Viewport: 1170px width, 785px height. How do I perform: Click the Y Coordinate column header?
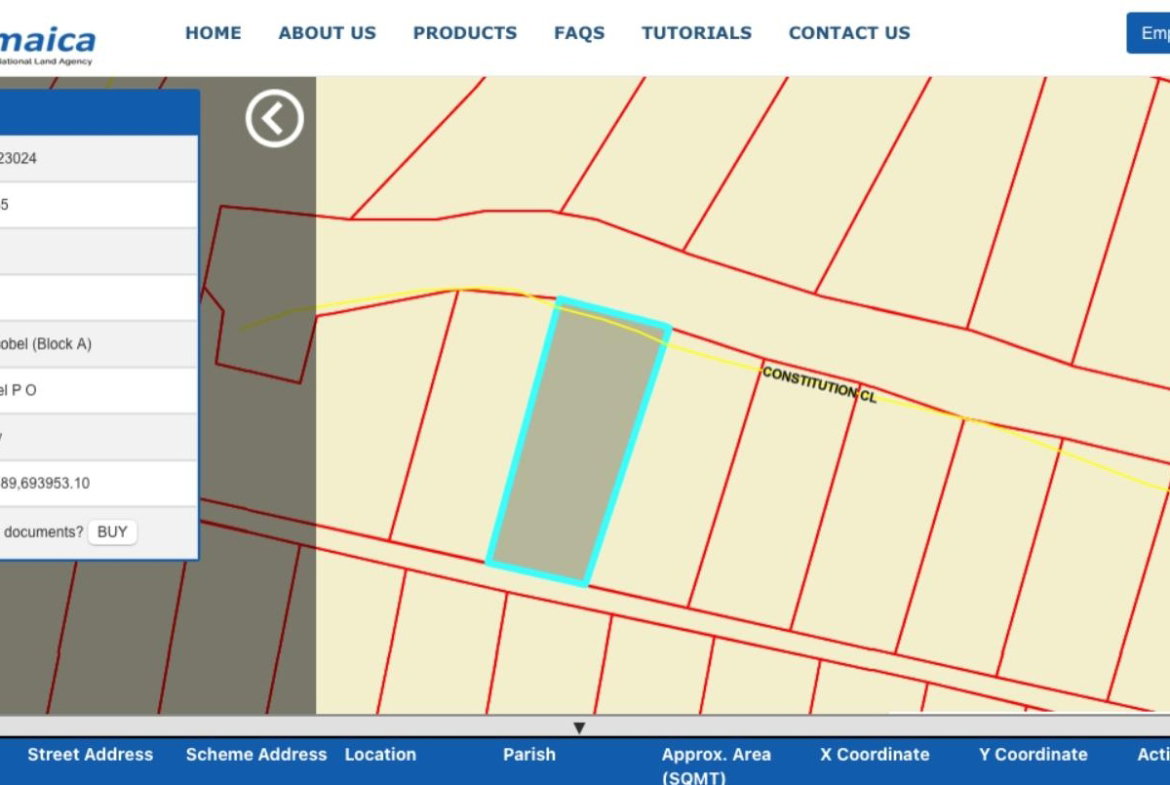(x=1032, y=754)
